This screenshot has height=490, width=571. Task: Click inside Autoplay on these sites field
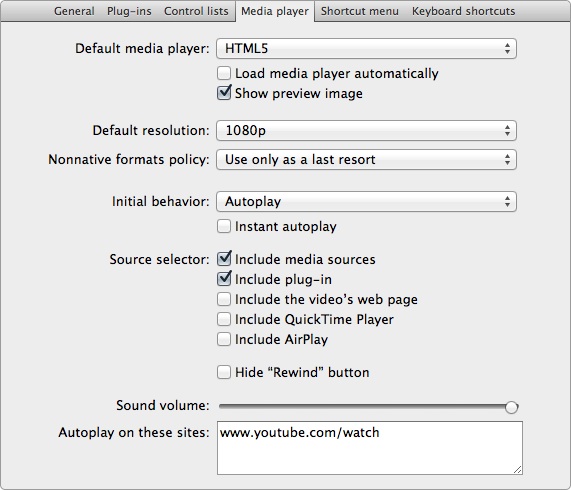click(x=370, y=448)
